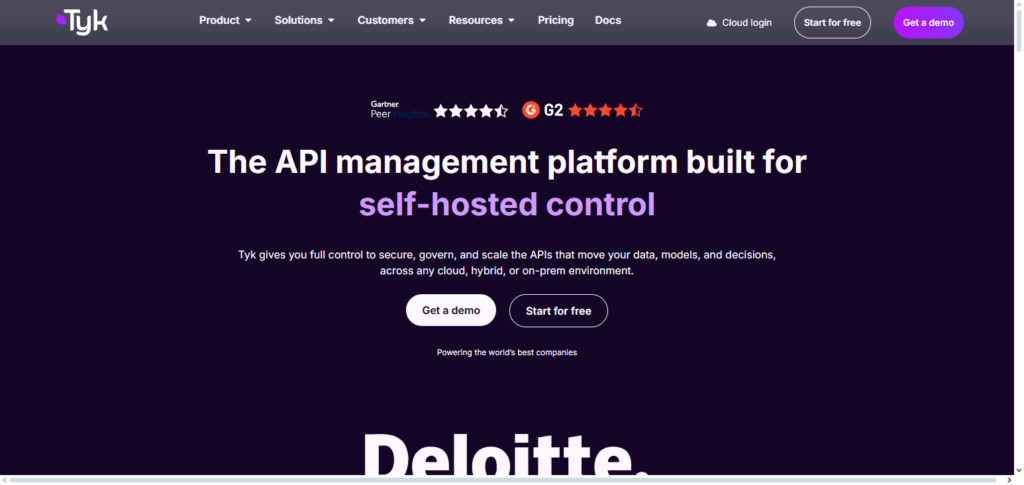Click the horizontal scrollbar at the bottom
This screenshot has height=485, width=1024.
click(500, 480)
